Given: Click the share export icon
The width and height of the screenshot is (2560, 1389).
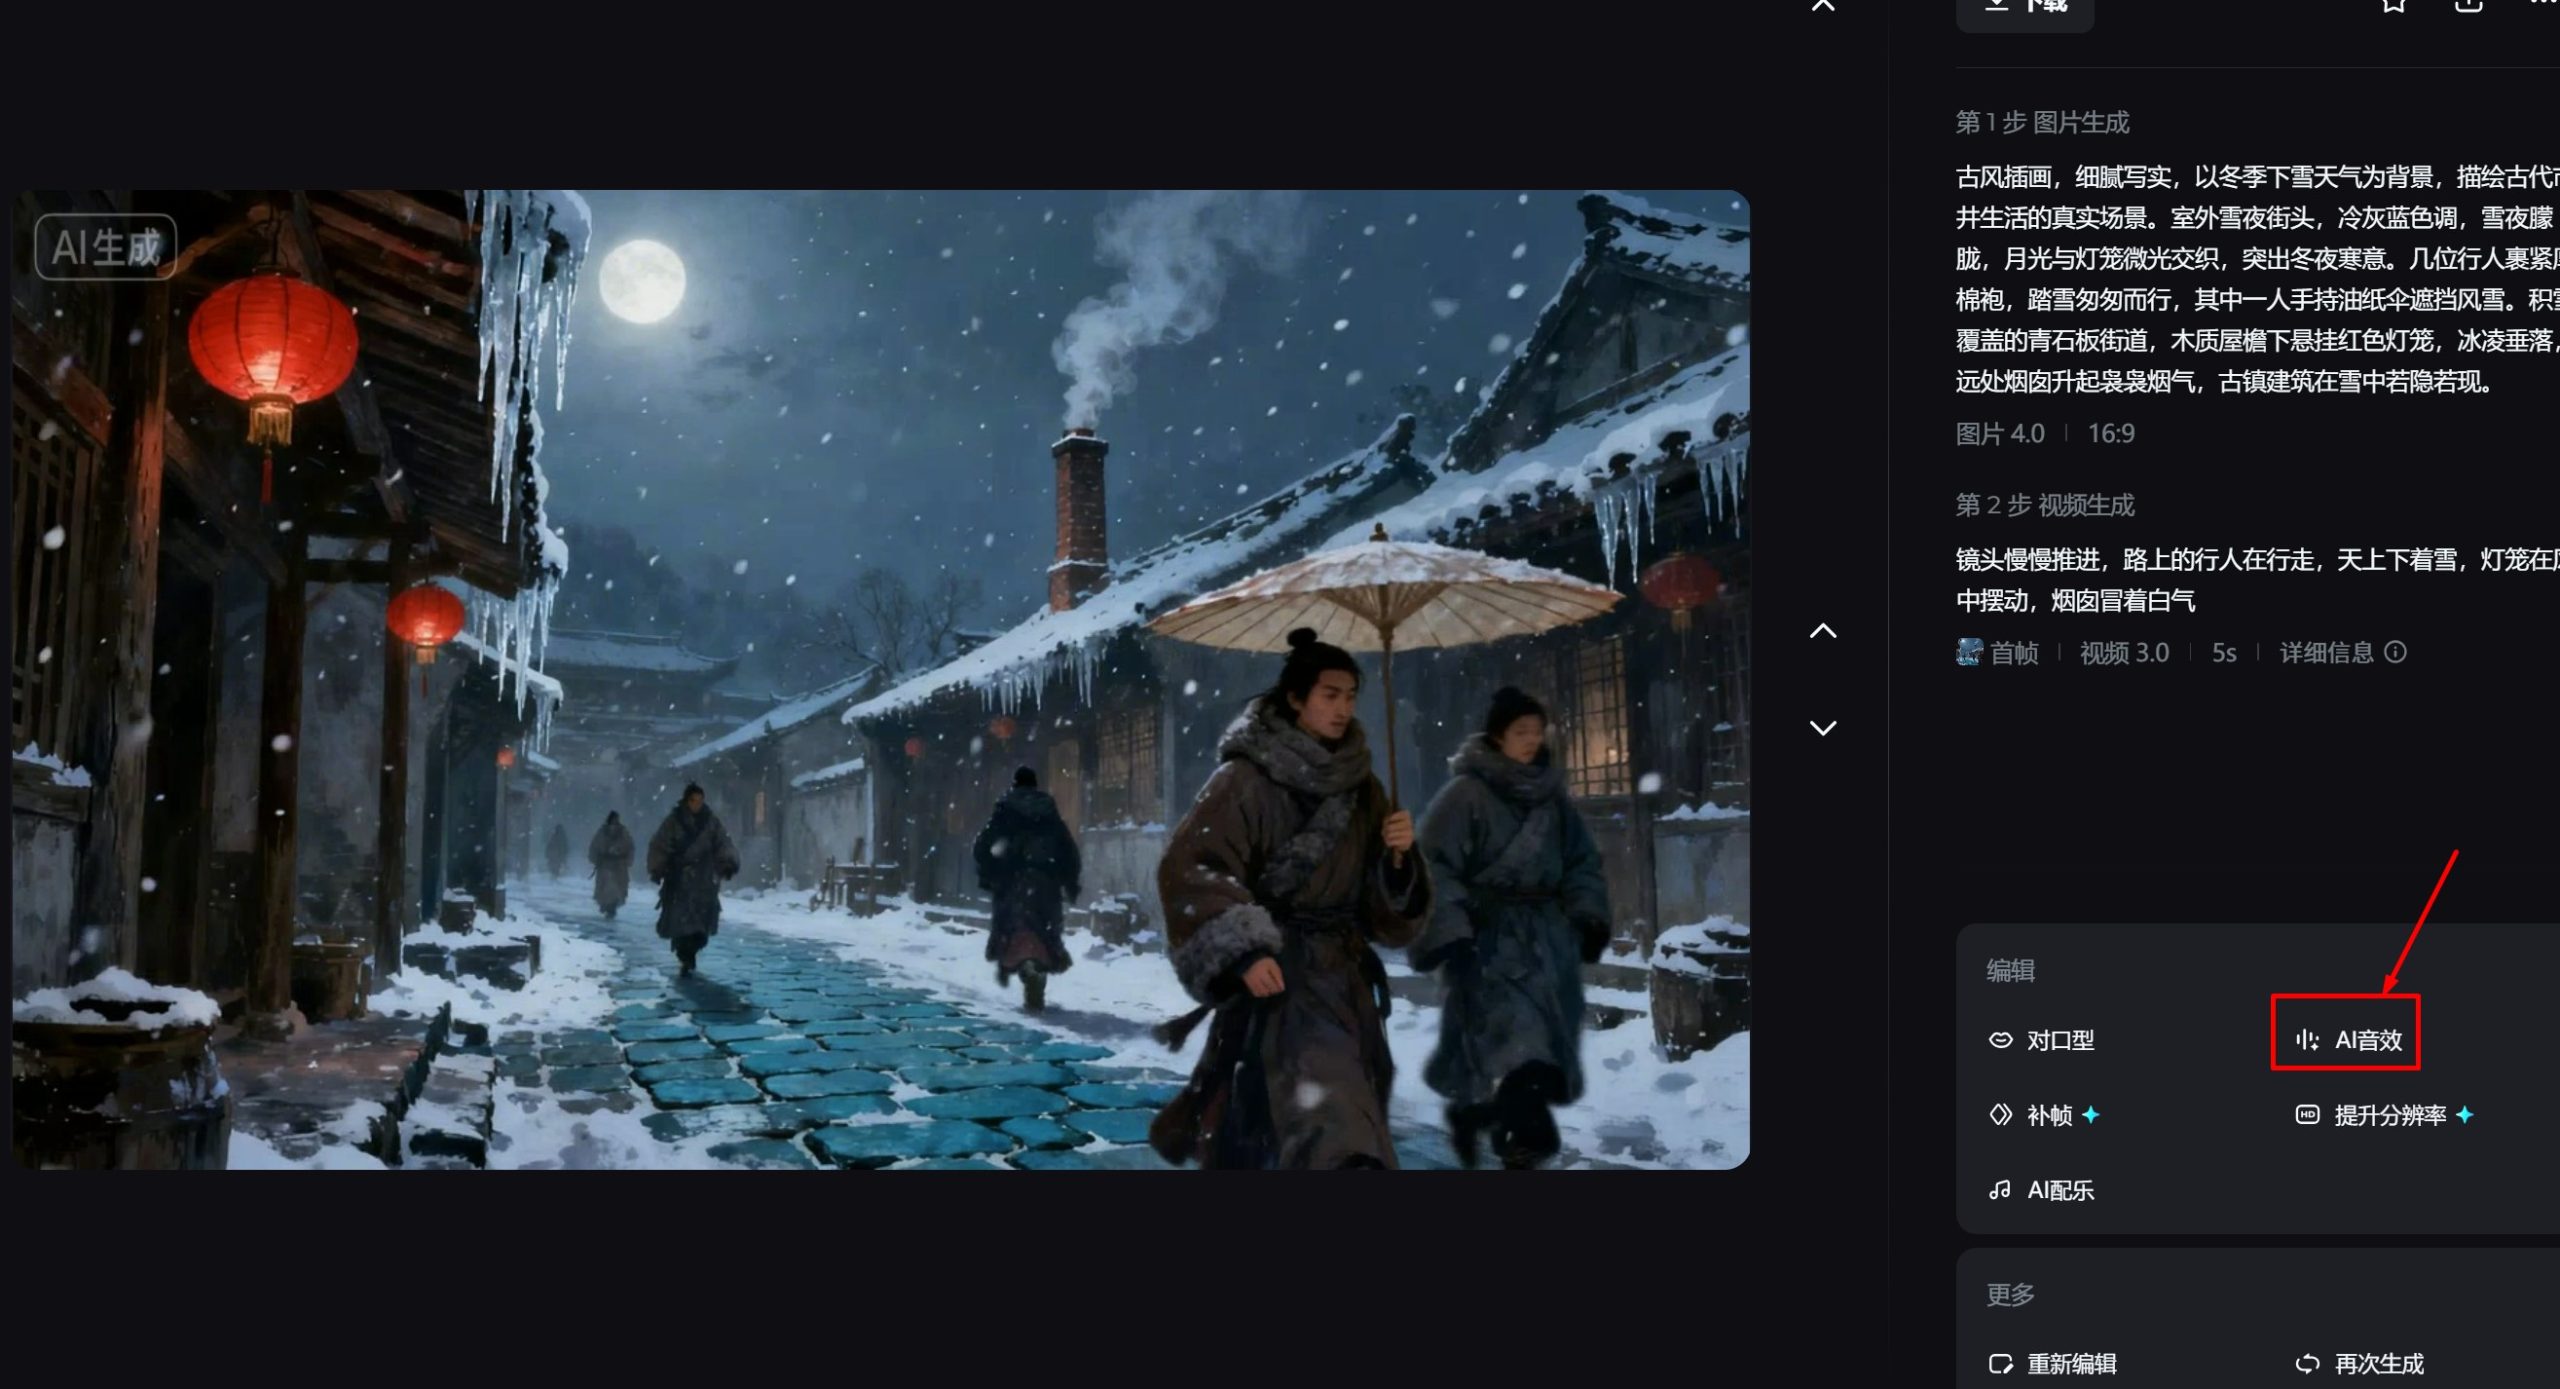Looking at the screenshot, I should tap(2468, 5).
